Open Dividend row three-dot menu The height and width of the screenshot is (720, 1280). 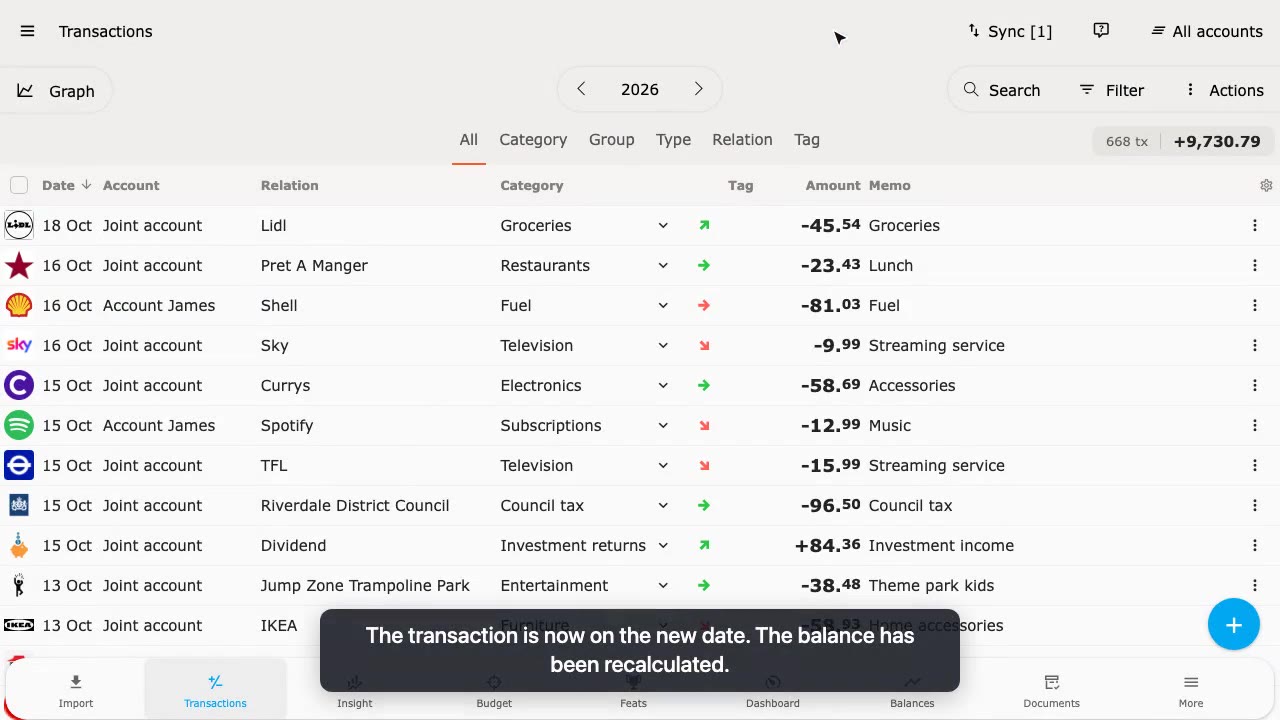coord(1255,545)
